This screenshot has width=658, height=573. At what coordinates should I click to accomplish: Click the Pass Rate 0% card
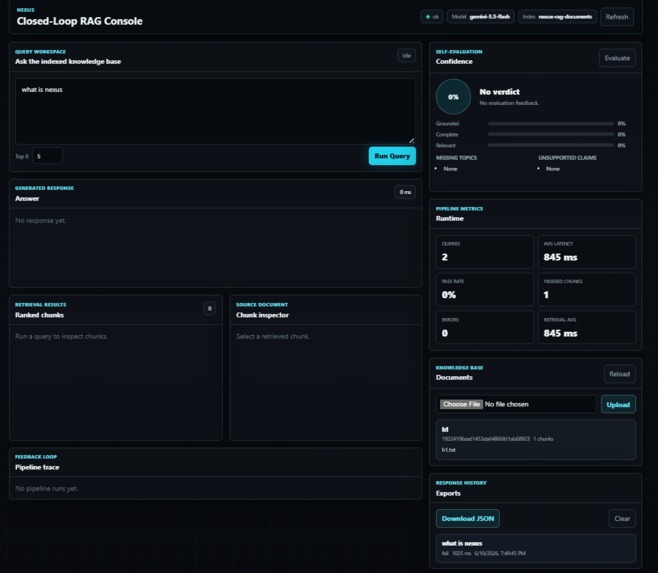click(x=485, y=290)
